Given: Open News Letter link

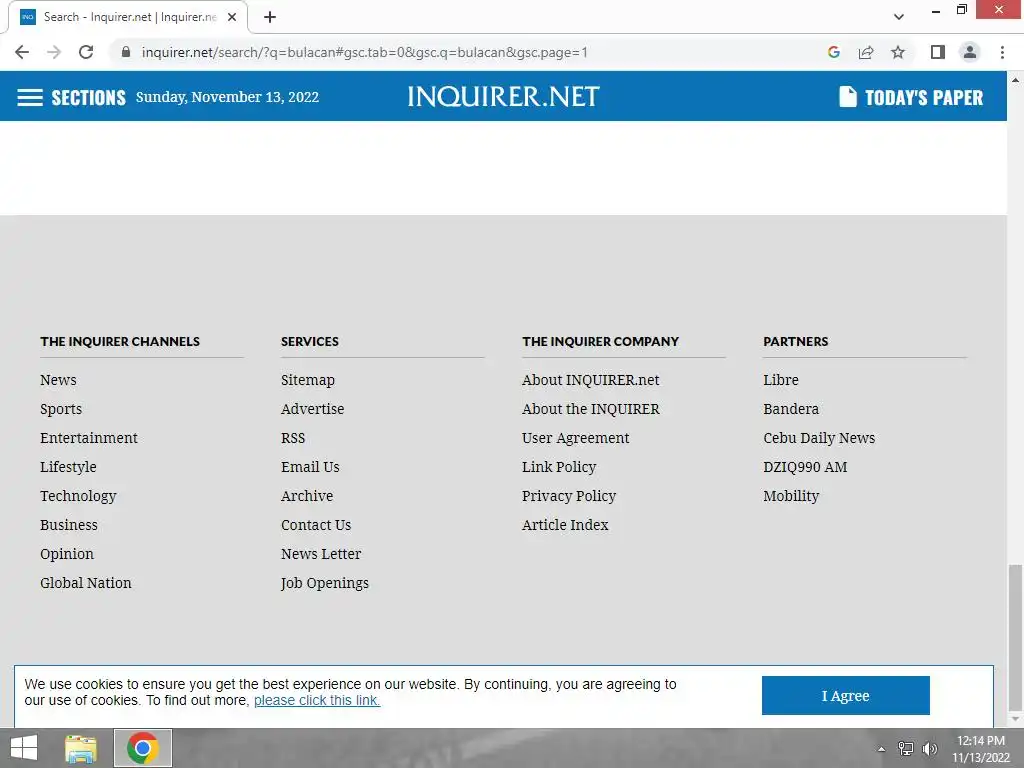Looking at the screenshot, I should [x=321, y=554].
